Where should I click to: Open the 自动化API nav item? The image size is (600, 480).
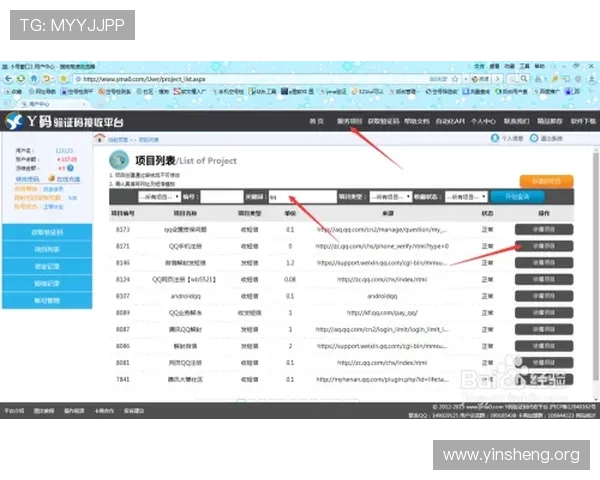click(450, 121)
